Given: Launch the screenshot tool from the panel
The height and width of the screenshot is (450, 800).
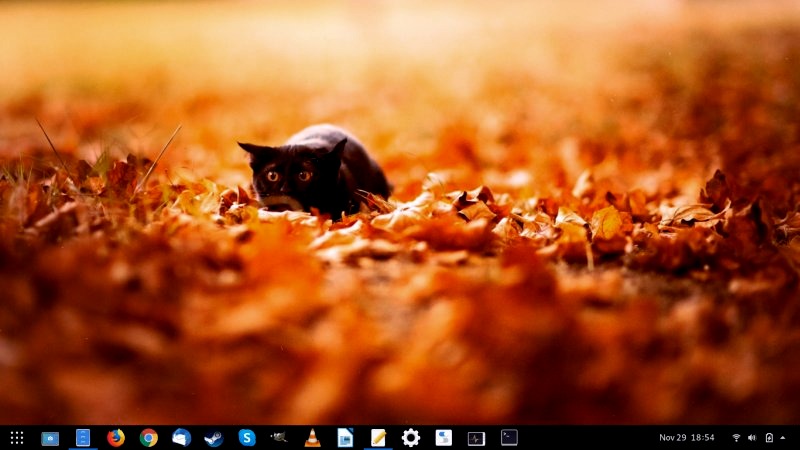Looking at the screenshot, I should pyautogui.click(x=50, y=438).
